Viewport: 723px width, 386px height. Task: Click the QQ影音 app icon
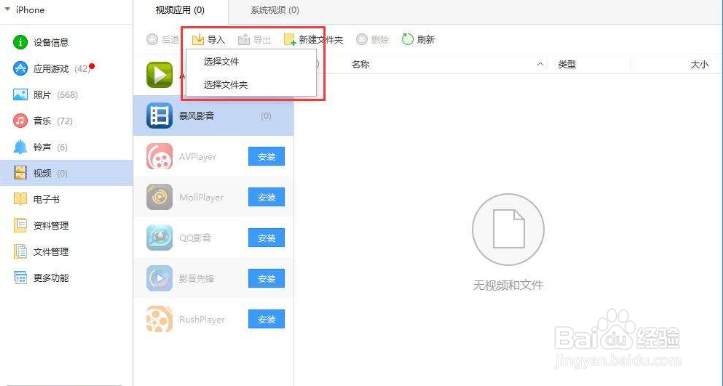tap(160, 238)
